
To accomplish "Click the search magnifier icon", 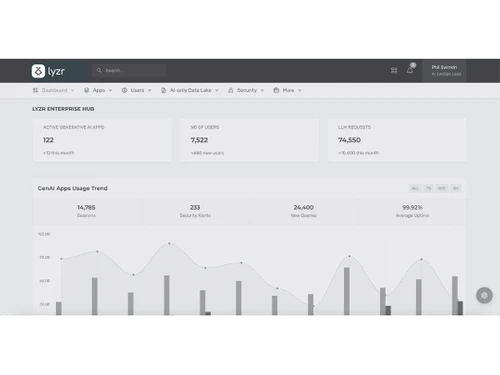I will [99, 70].
